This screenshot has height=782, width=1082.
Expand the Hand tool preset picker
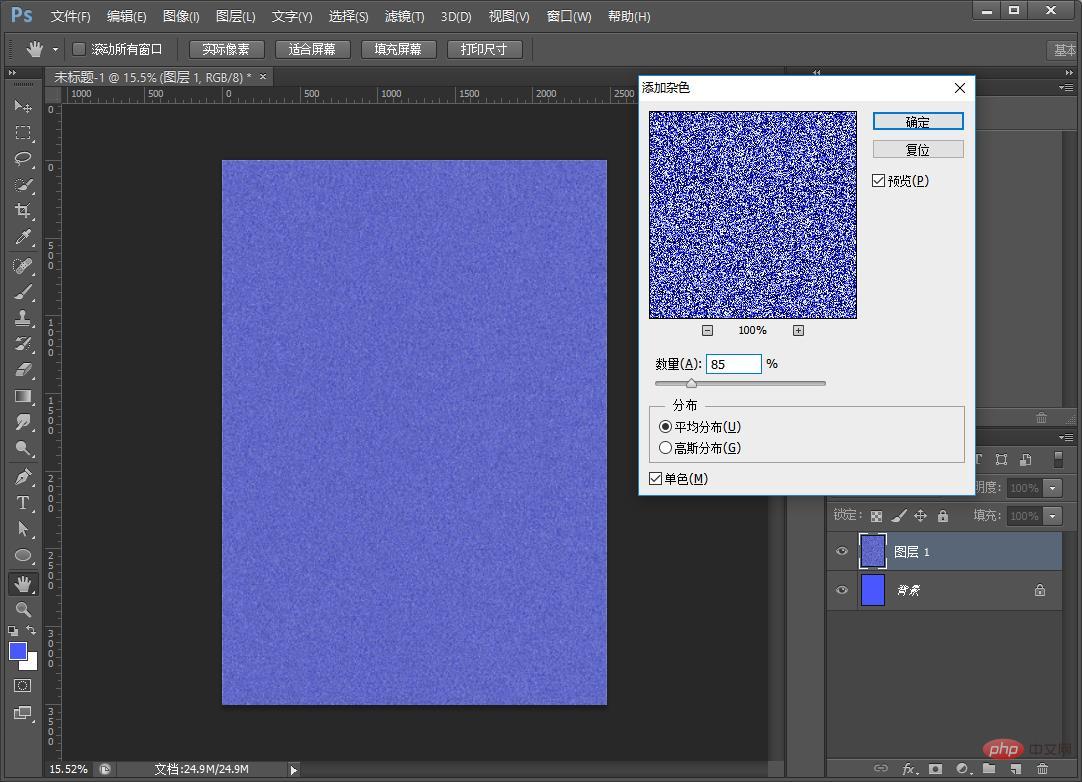coord(56,49)
